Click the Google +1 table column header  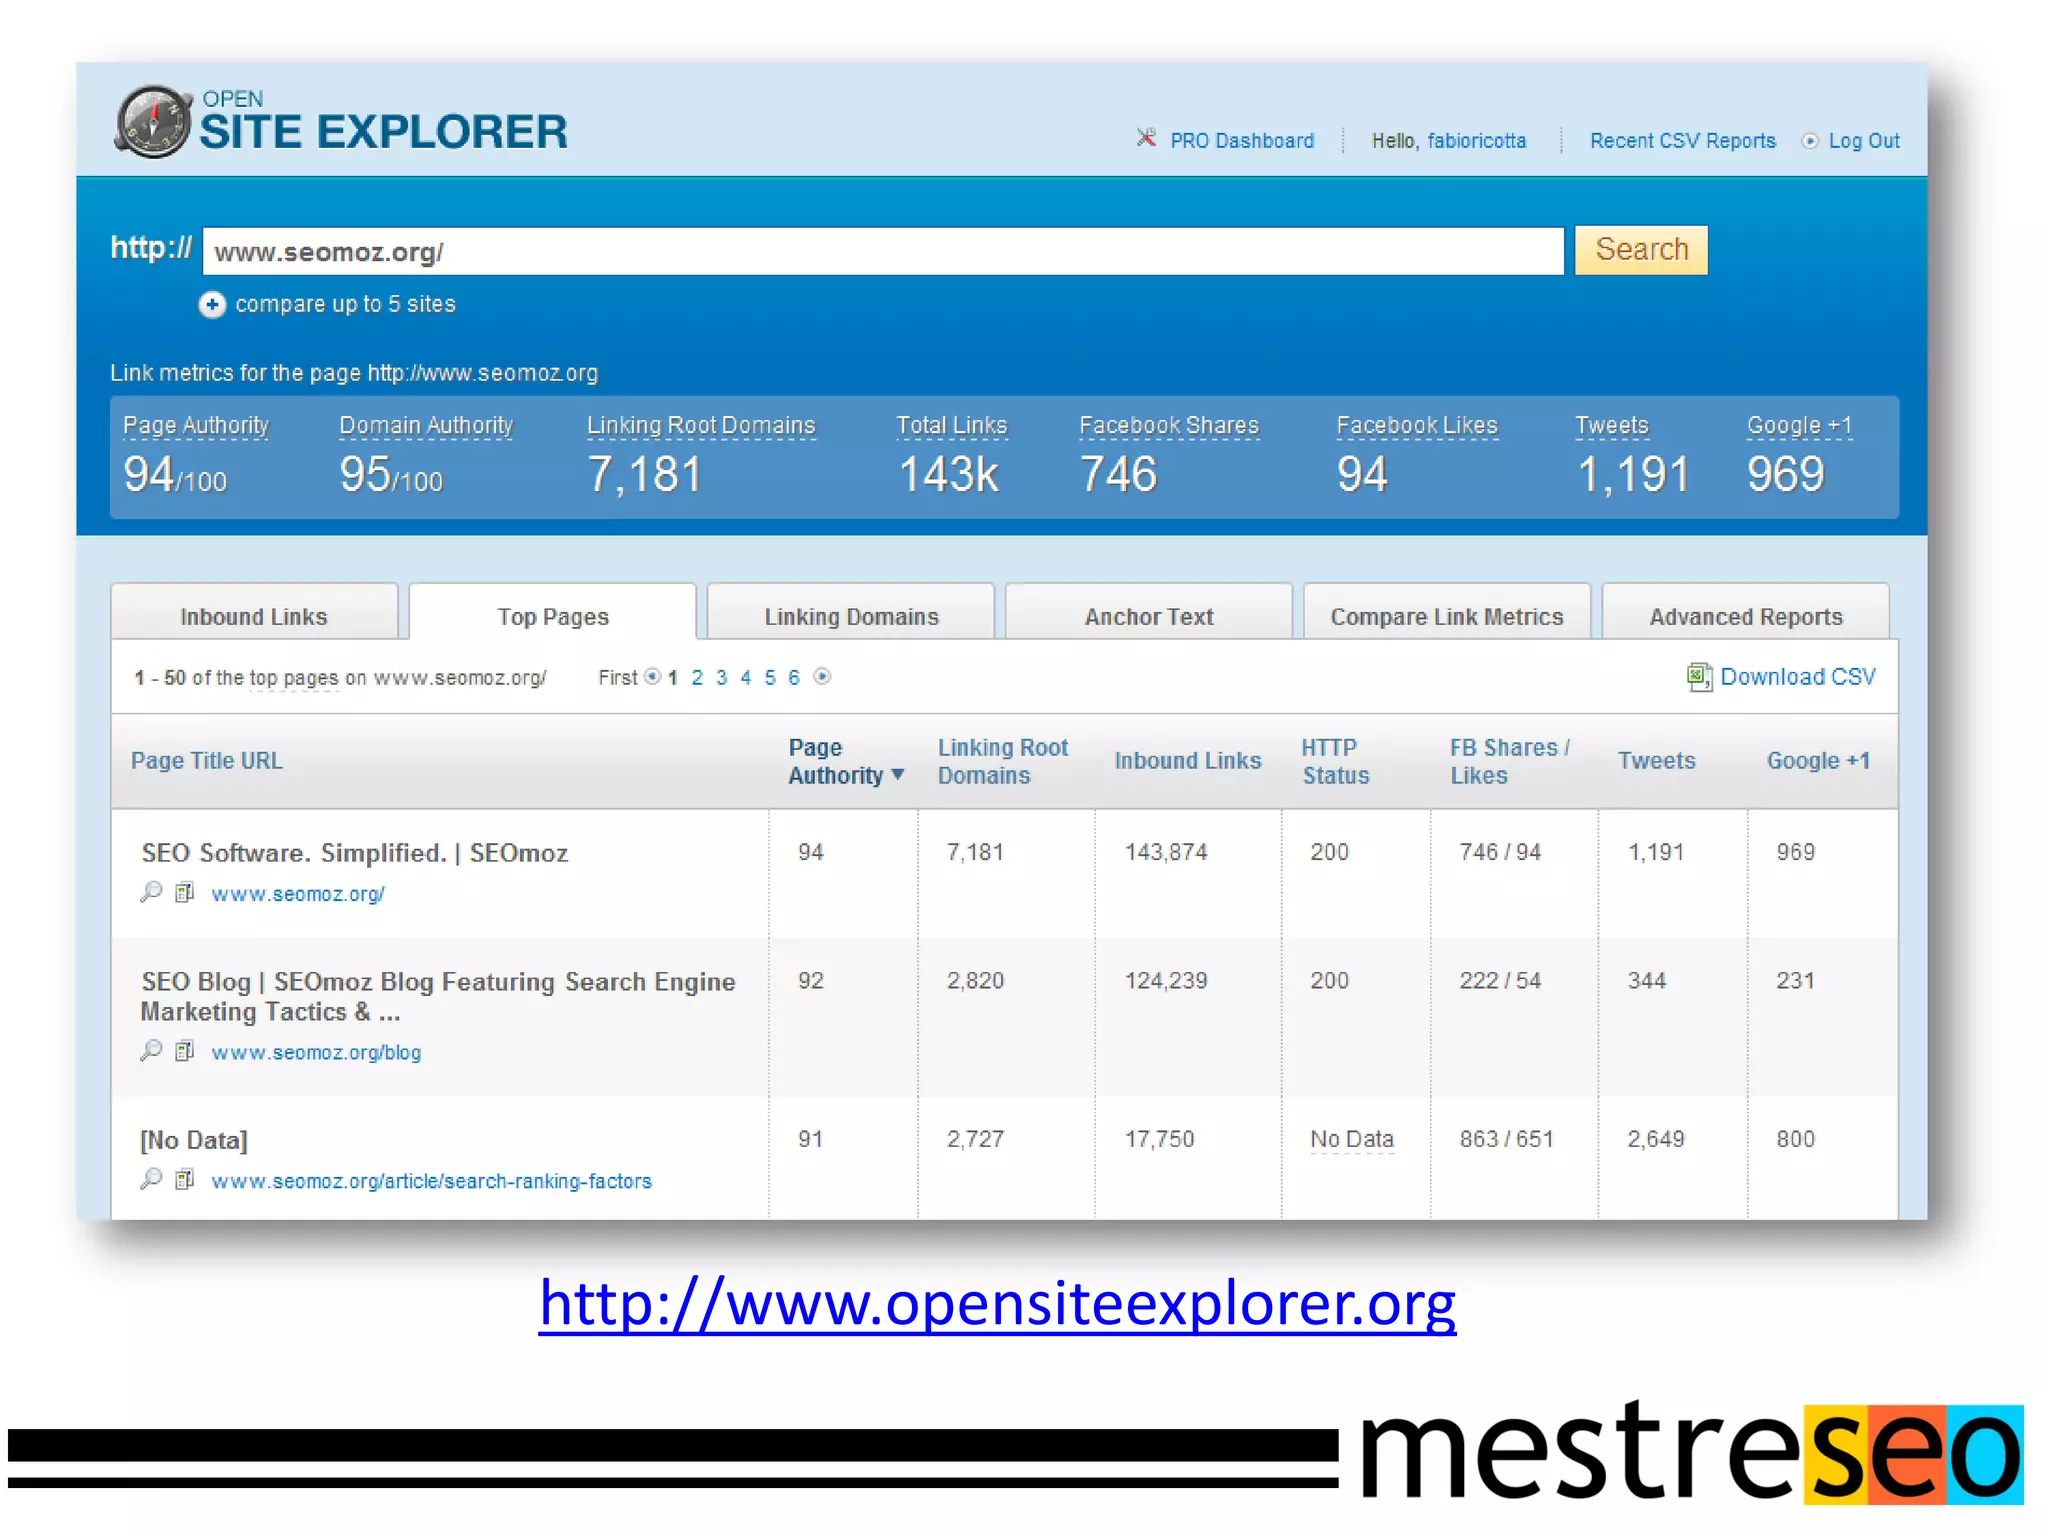pos(1818,761)
